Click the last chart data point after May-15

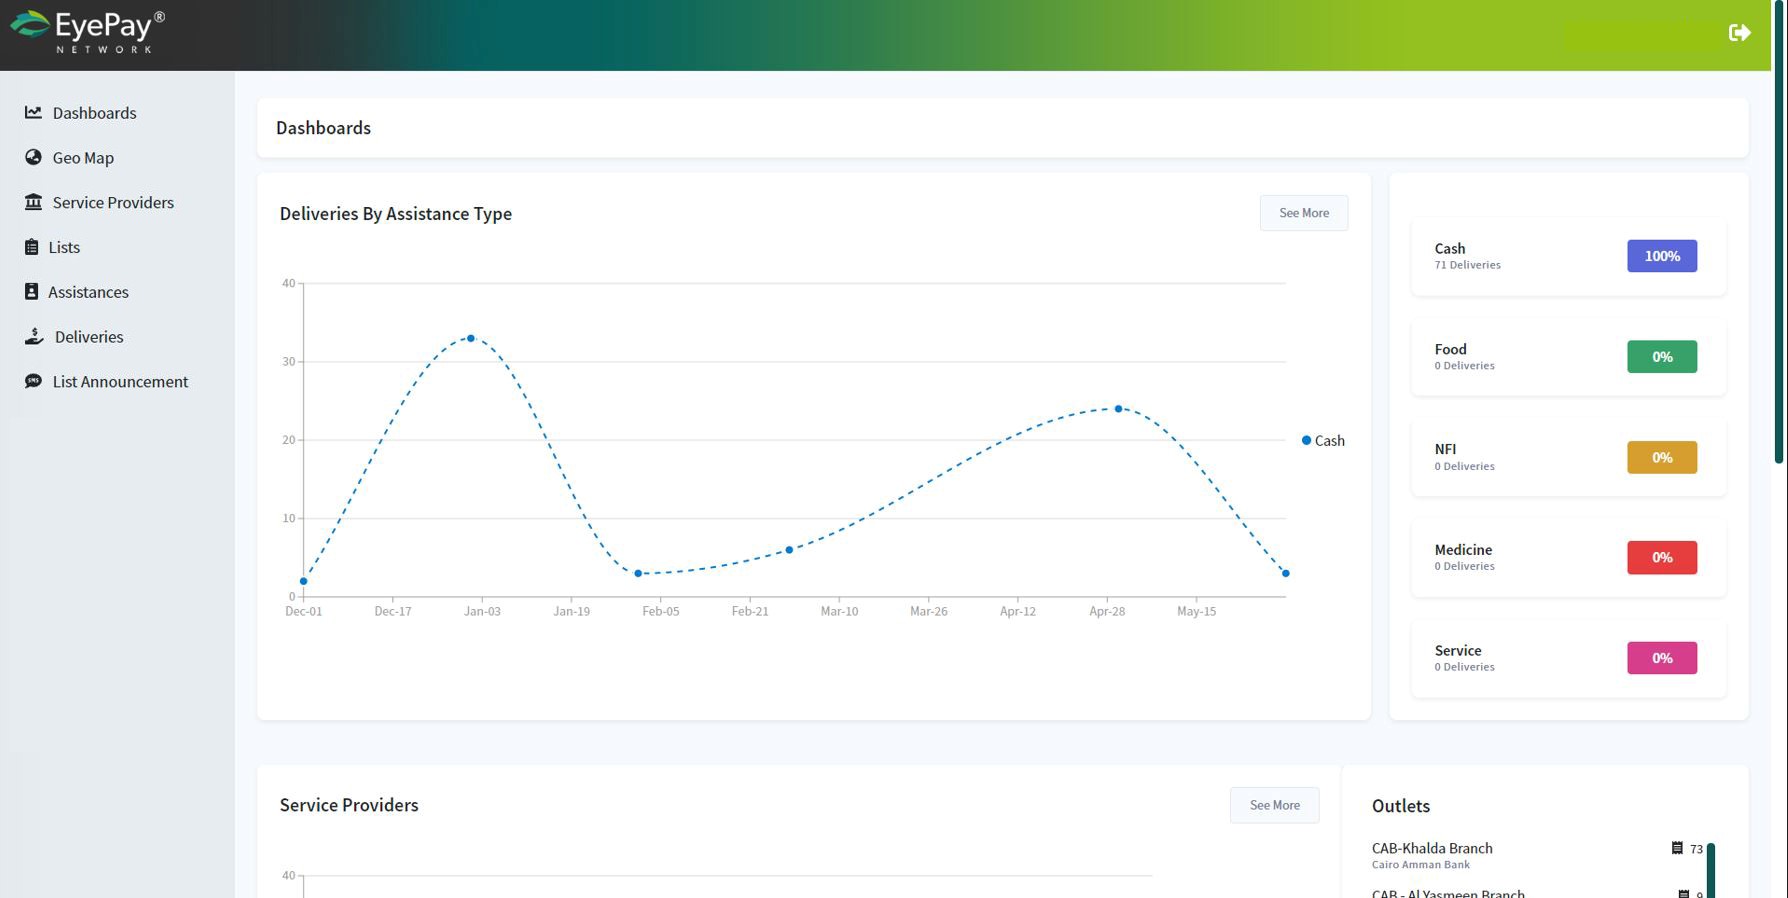pyautogui.click(x=1286, y=573)
